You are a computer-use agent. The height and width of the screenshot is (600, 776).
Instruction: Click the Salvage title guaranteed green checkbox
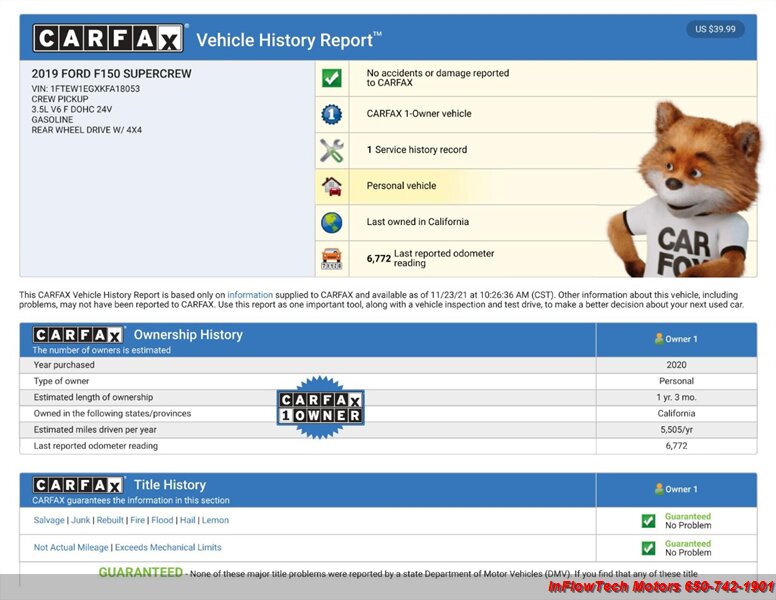(648, 521)
